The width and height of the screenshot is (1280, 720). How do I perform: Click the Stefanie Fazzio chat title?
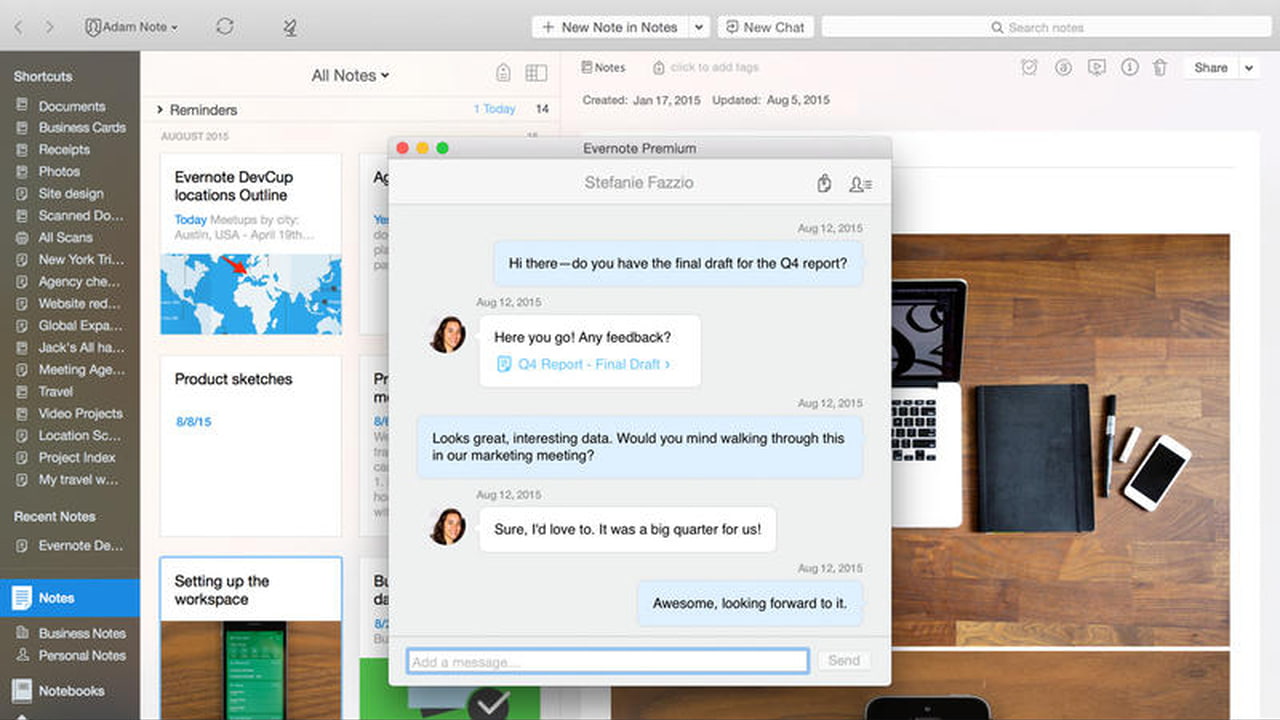(639, 183)
